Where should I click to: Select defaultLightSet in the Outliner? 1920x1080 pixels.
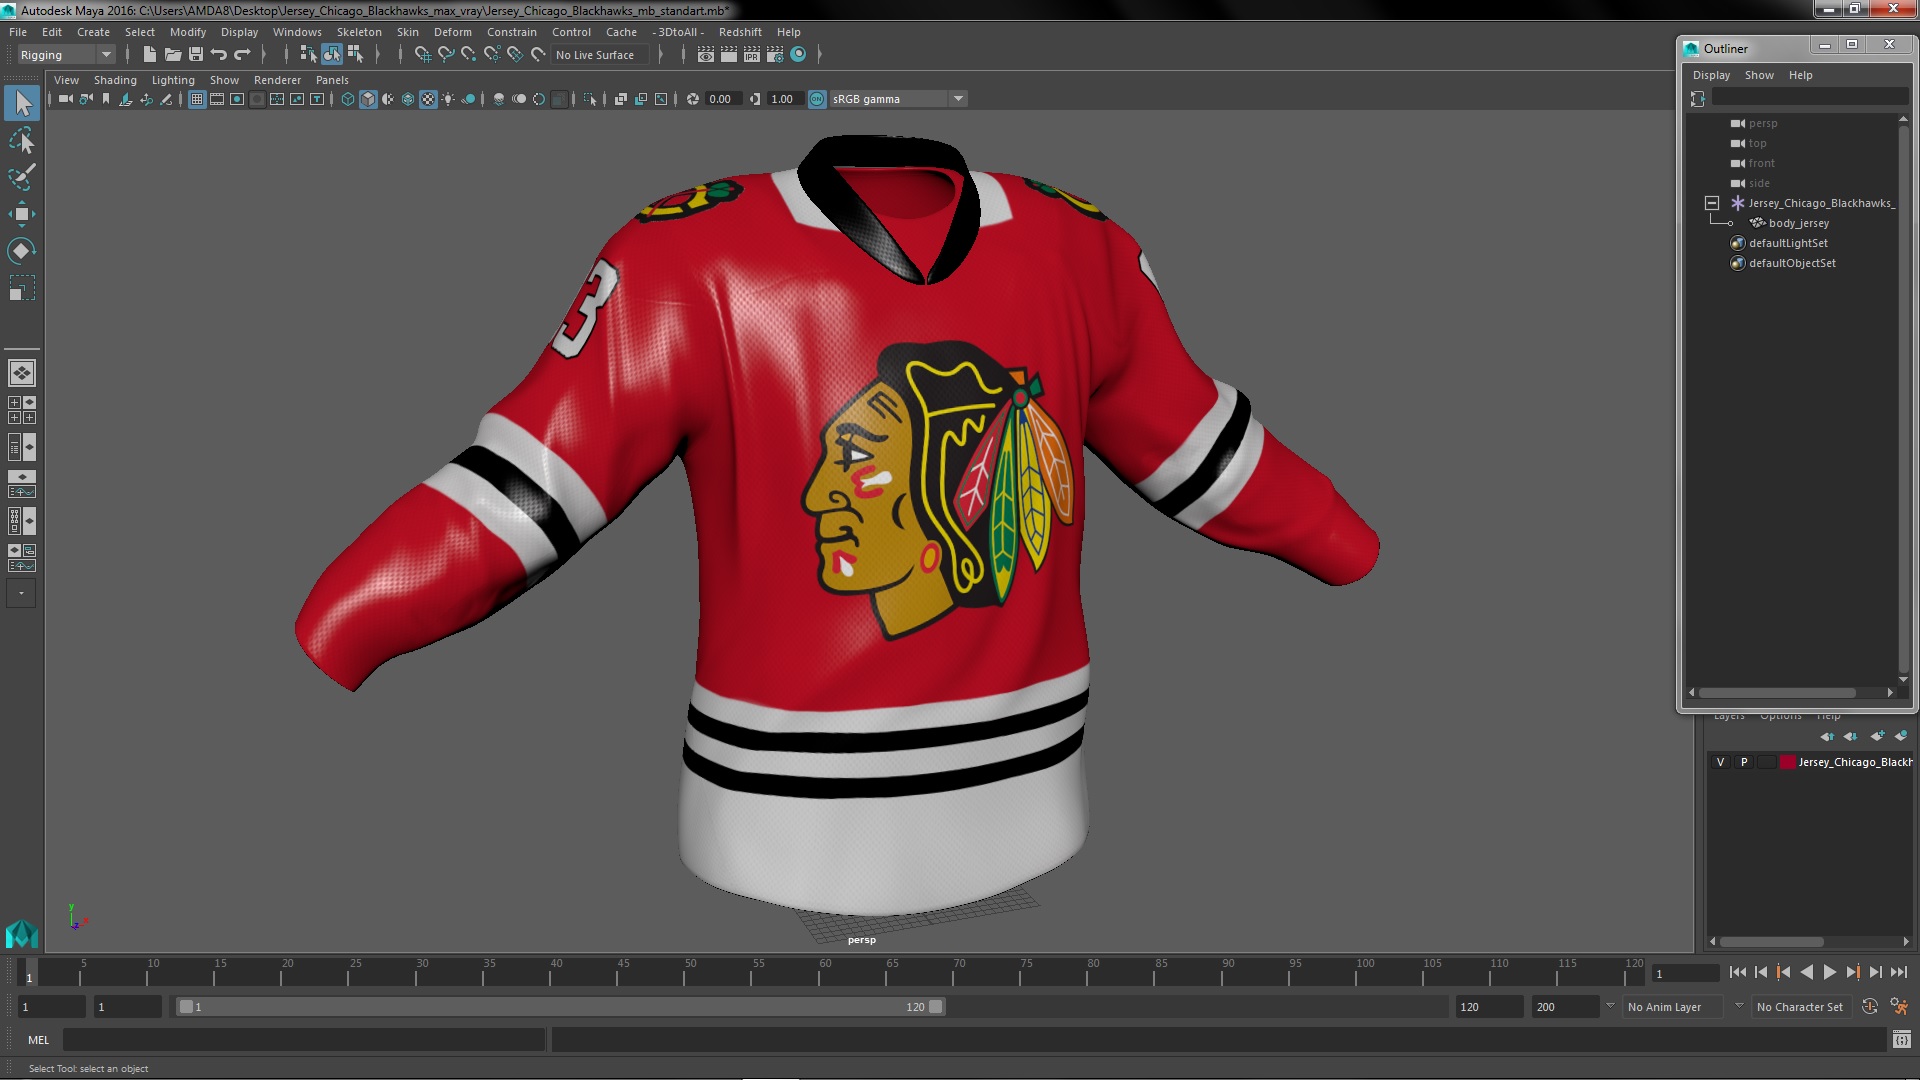1787,243
